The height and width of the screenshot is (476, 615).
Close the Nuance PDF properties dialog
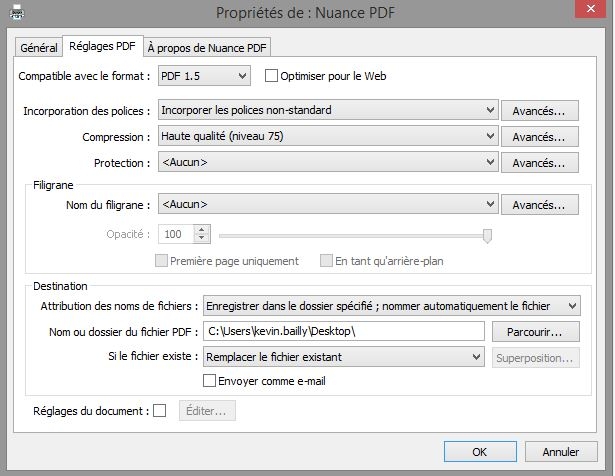pos(591,9)
